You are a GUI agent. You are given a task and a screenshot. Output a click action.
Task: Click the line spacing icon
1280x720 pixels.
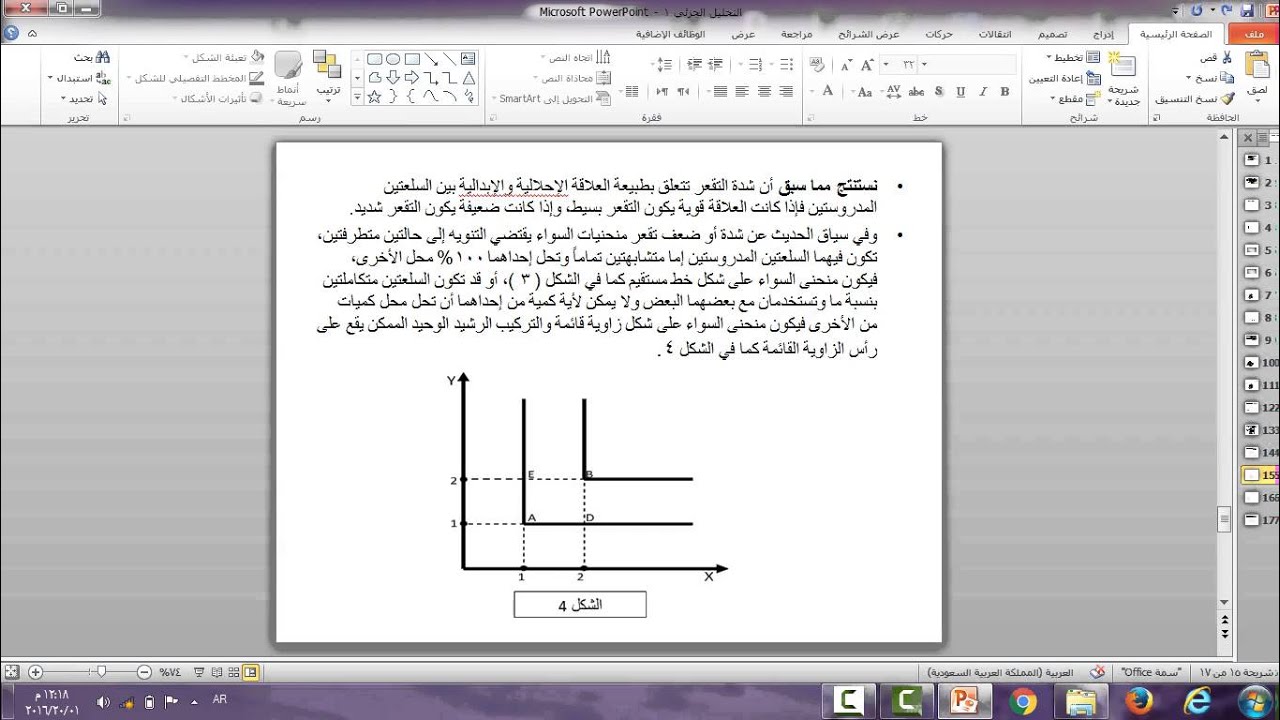coord(663,64)
